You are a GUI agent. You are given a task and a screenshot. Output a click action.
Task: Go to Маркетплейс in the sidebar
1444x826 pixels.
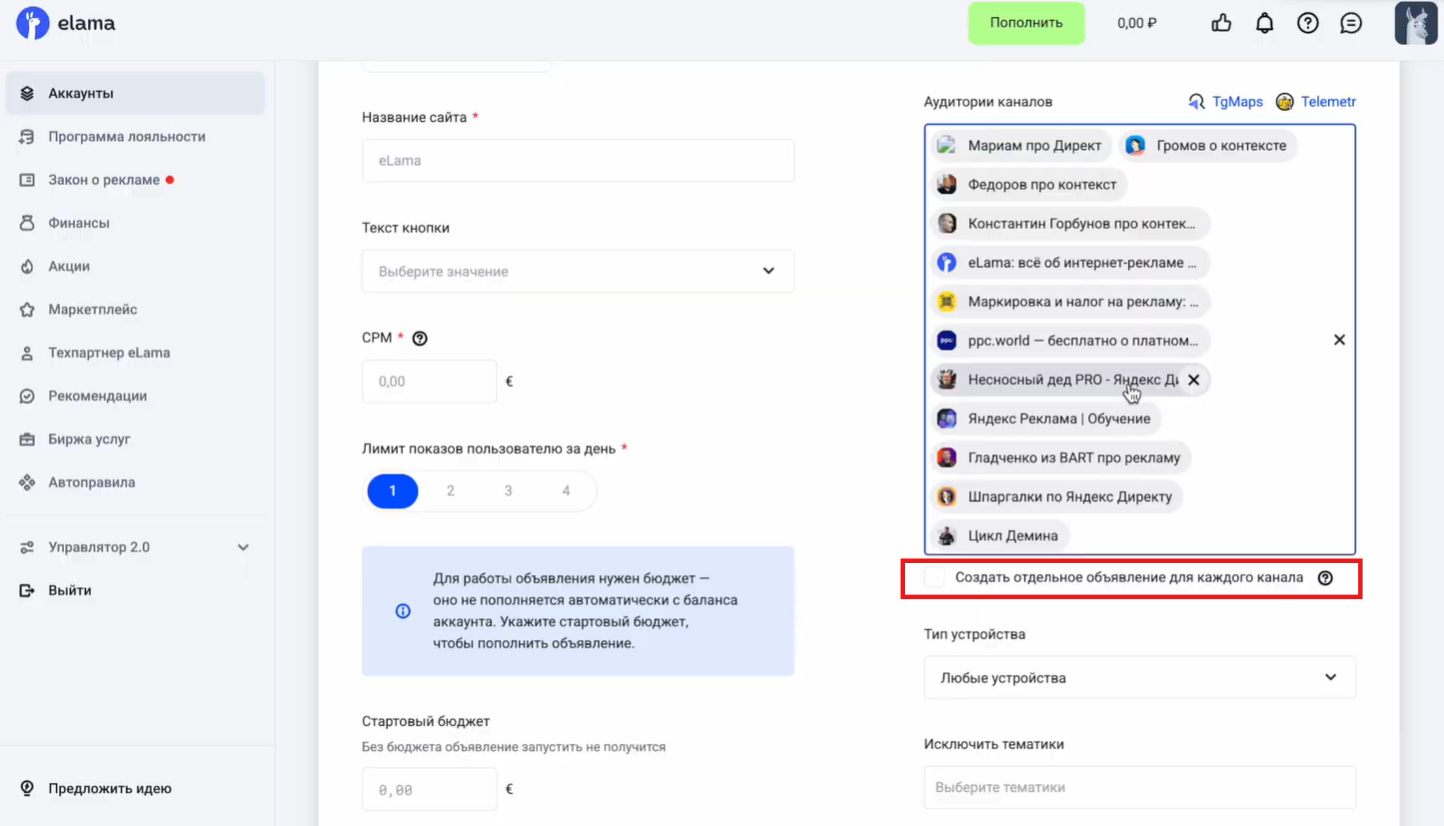tap(93, 309)
